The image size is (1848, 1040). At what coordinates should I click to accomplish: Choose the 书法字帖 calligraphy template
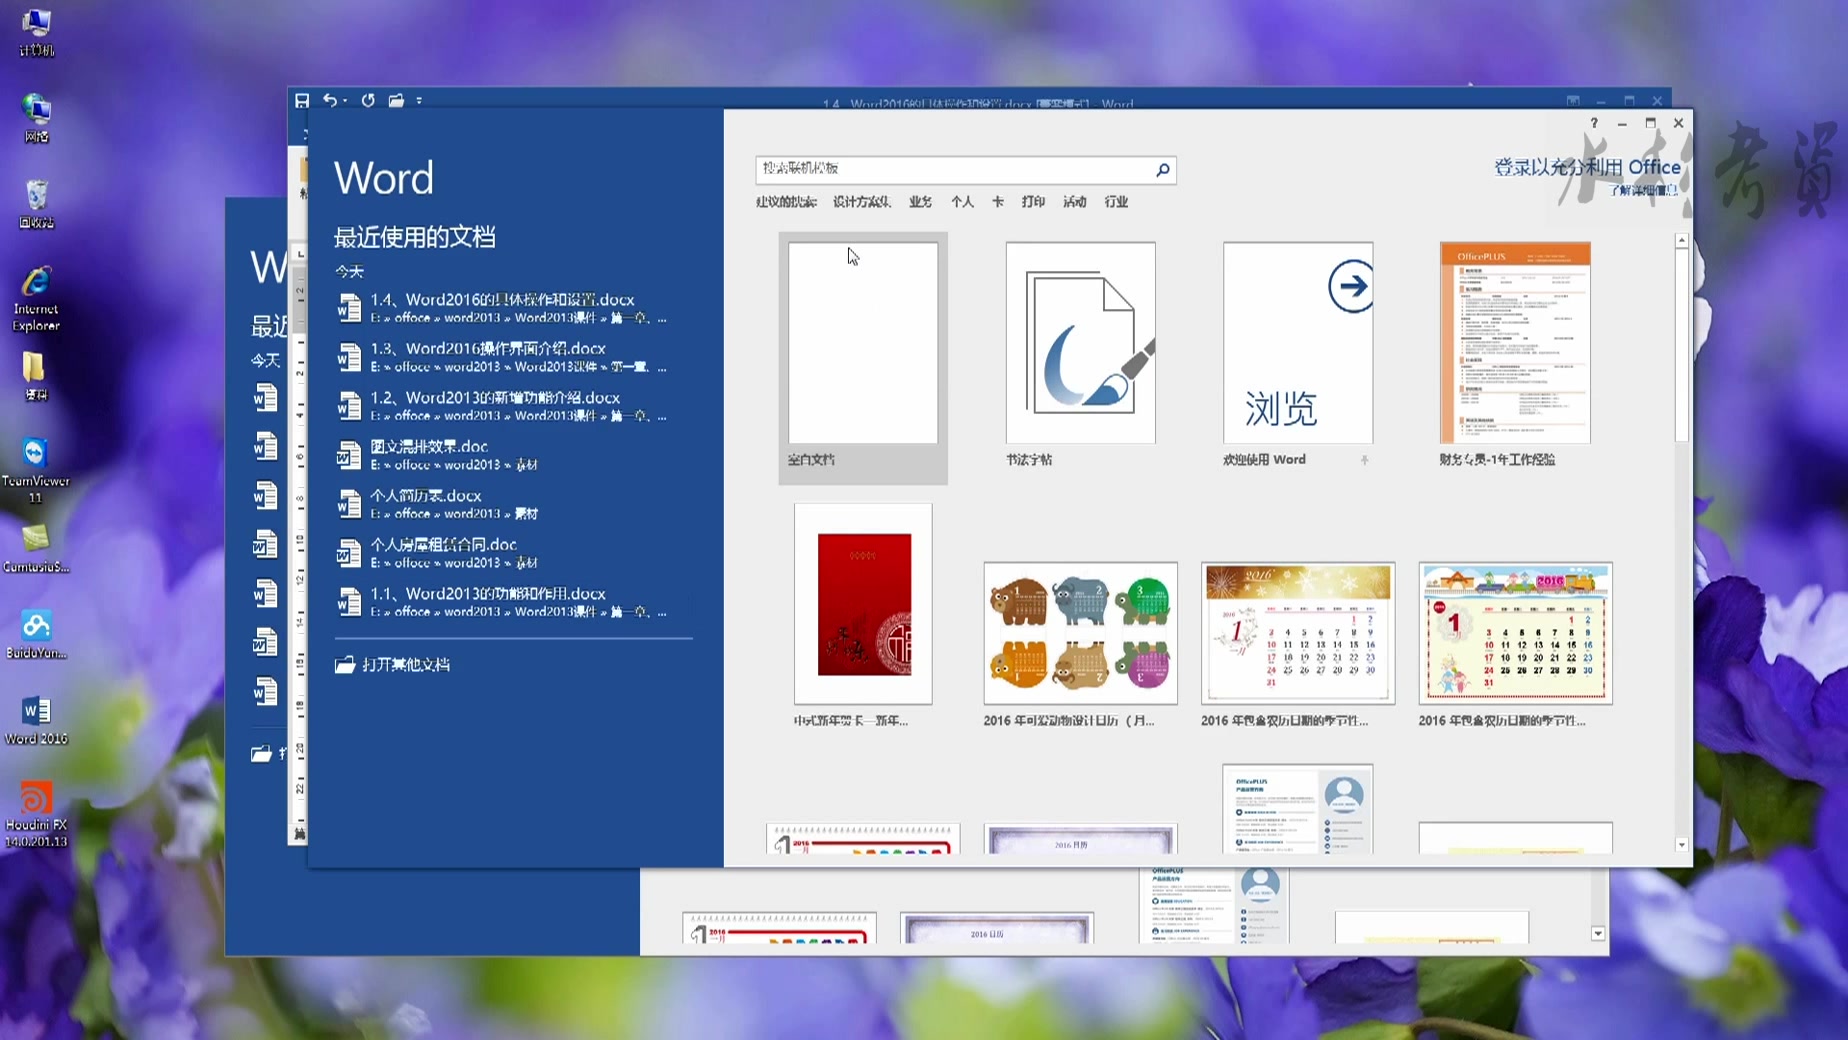coord(1080,356)
